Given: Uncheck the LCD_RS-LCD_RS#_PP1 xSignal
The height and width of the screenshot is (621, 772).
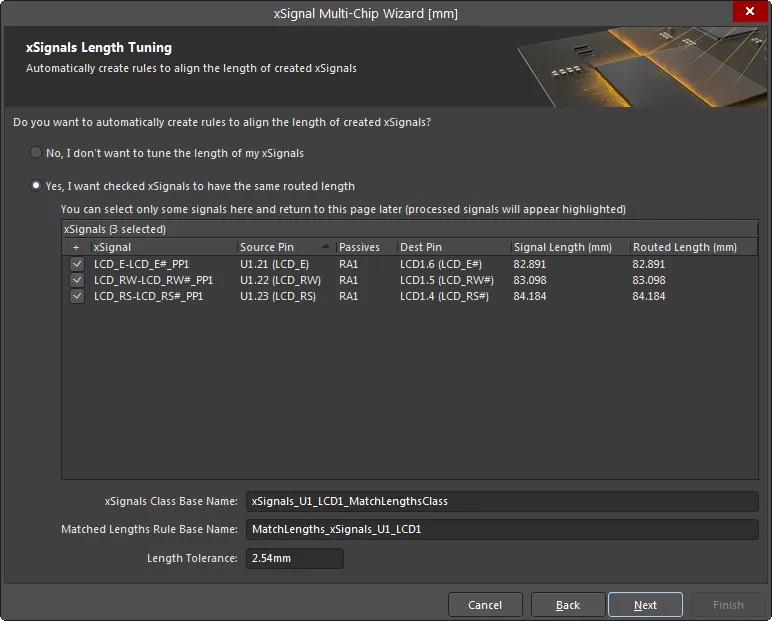Looking at the screenshot, I should tap(77, 296).
